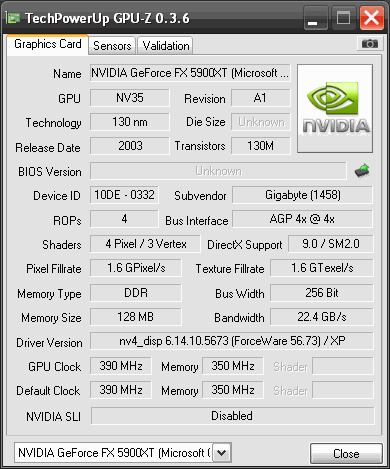
Task: Click the Memory Type field showing DDR
Action: click(136, 293)
